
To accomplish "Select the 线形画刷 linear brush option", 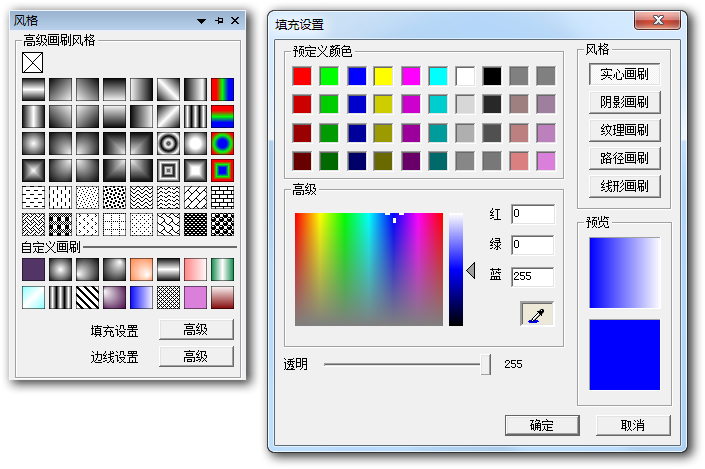I will click(x=624, y=186).
